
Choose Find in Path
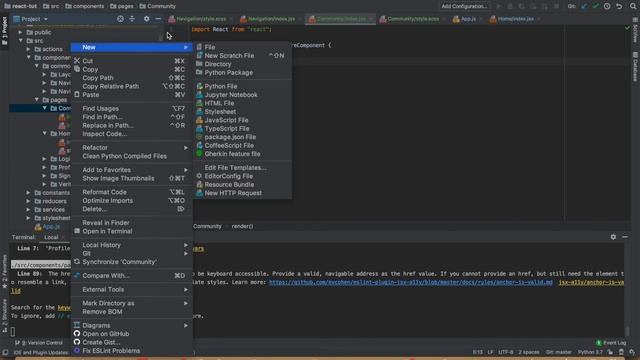102,117
